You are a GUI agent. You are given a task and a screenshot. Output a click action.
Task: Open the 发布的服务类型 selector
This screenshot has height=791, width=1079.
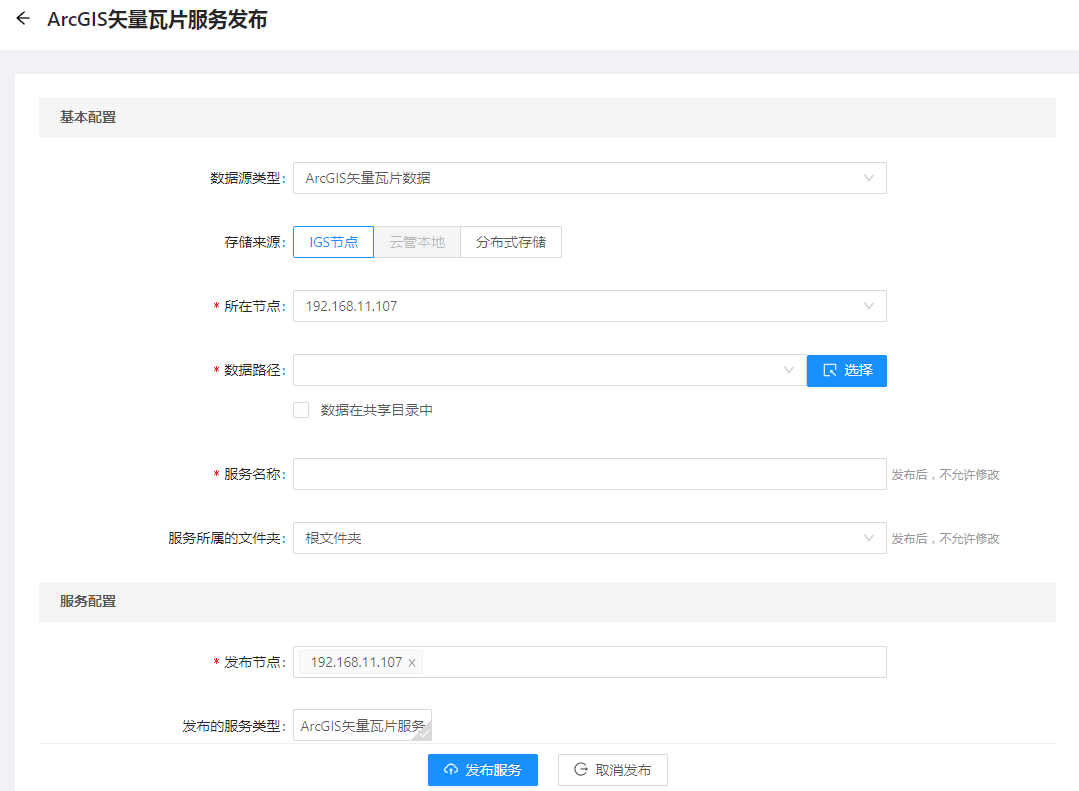363,726
